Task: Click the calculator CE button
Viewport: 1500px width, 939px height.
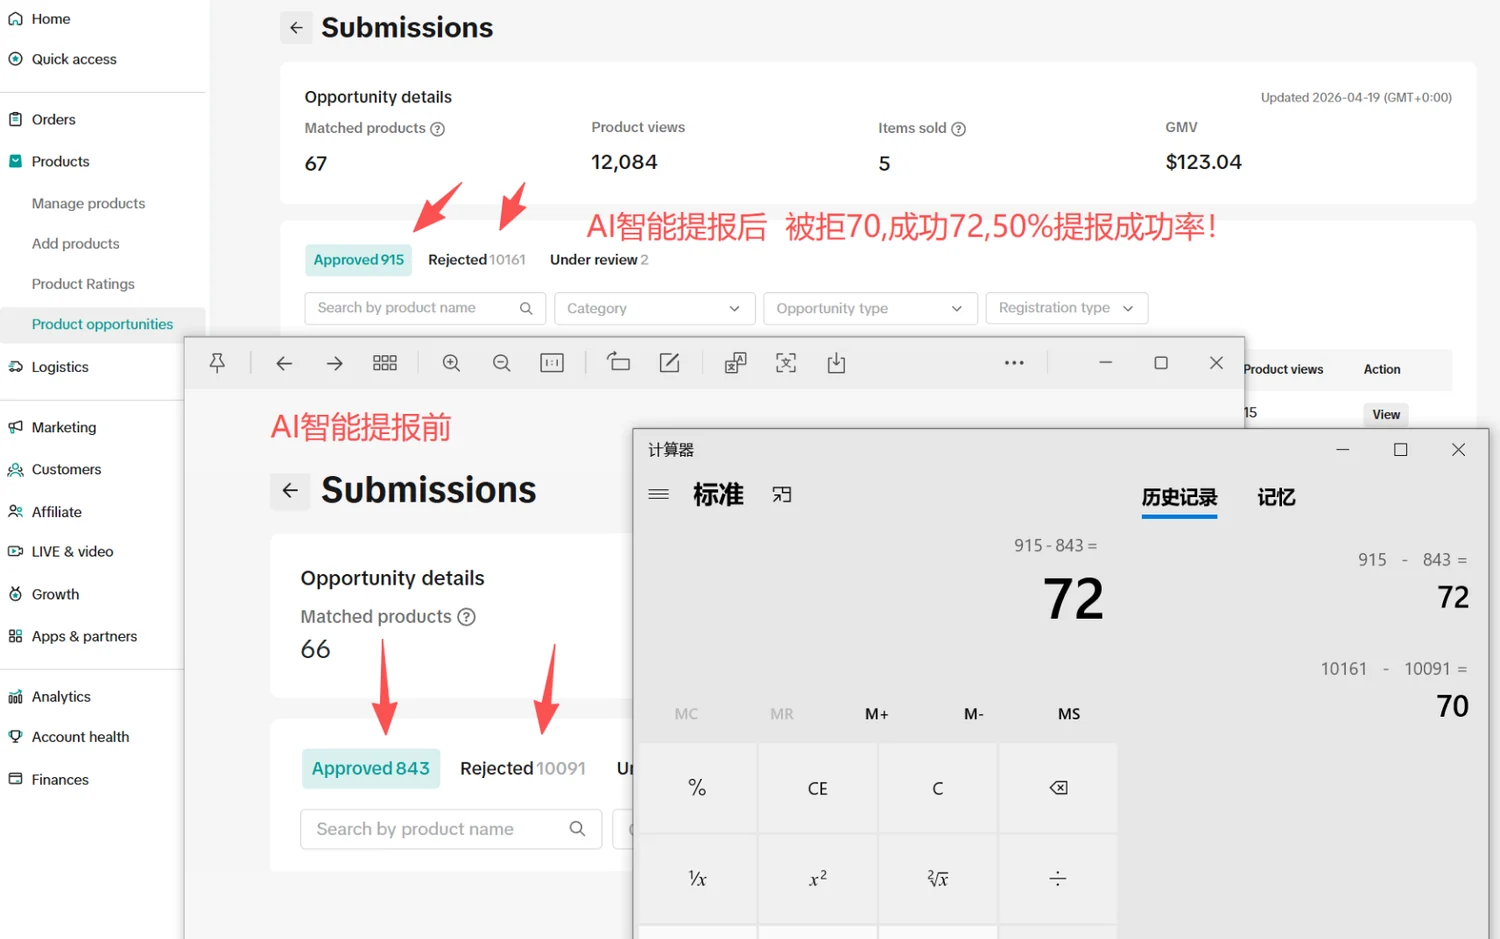Action: [x=817, y=788]
